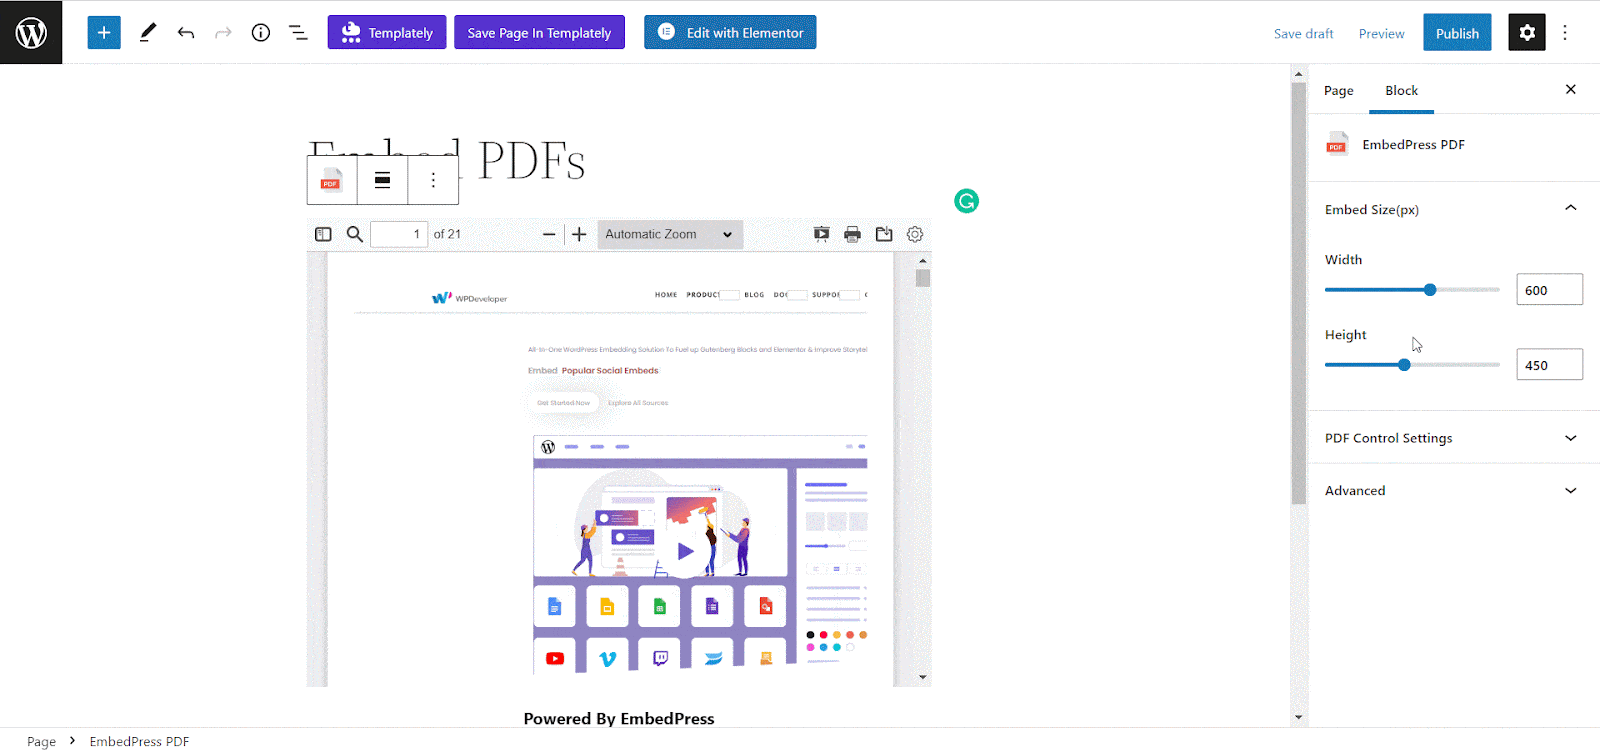Image resolution: width=1600 pixels, height=752 pixels.
Task: Print the PDF document
Action: point(852,234)
